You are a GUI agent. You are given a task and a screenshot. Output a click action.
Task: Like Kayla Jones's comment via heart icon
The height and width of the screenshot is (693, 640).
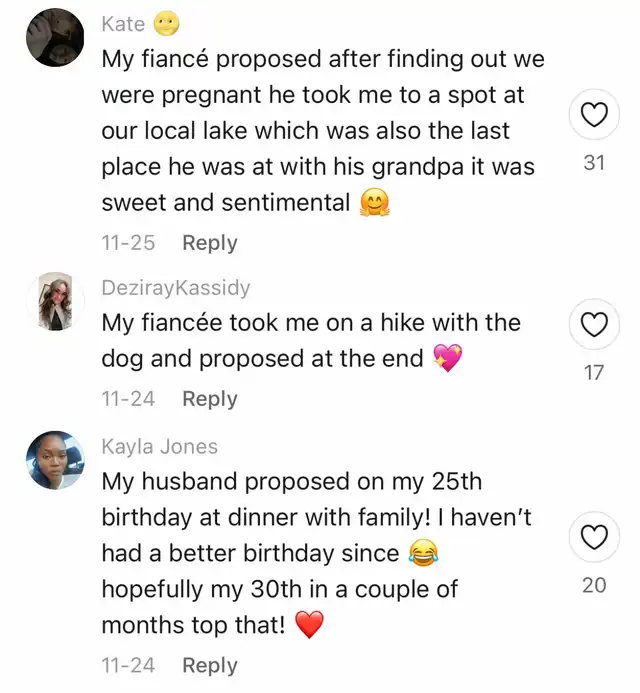[x=594, y=538]
